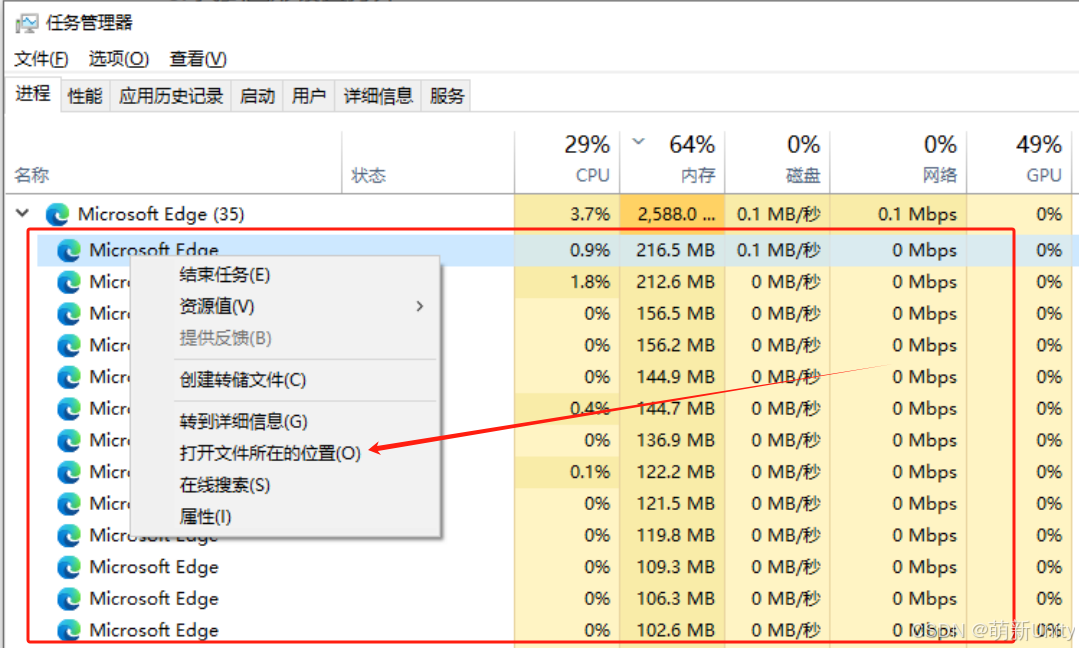Image resolution: width=1079 pixels, height=648 pixels.
Task: Sort by the 0% 网络 column header
Action: 898,162
